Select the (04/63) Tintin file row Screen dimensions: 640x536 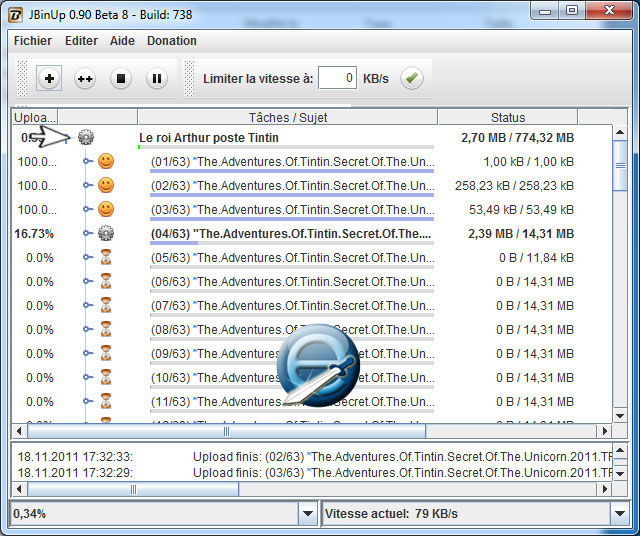click(x=291, y=234)
